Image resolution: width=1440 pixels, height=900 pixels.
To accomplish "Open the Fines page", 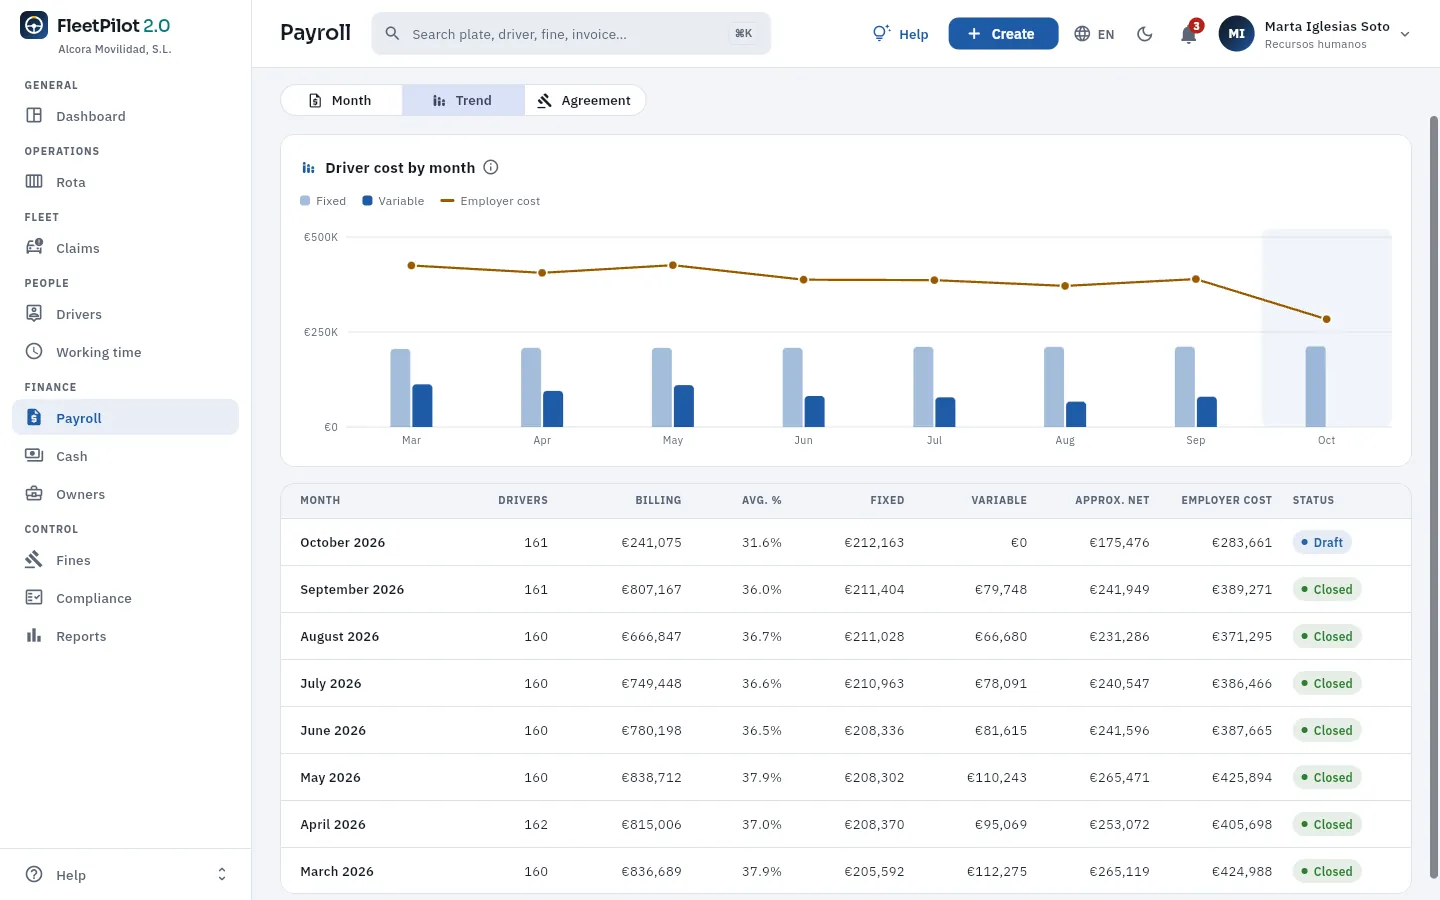I will pos(125,560).
